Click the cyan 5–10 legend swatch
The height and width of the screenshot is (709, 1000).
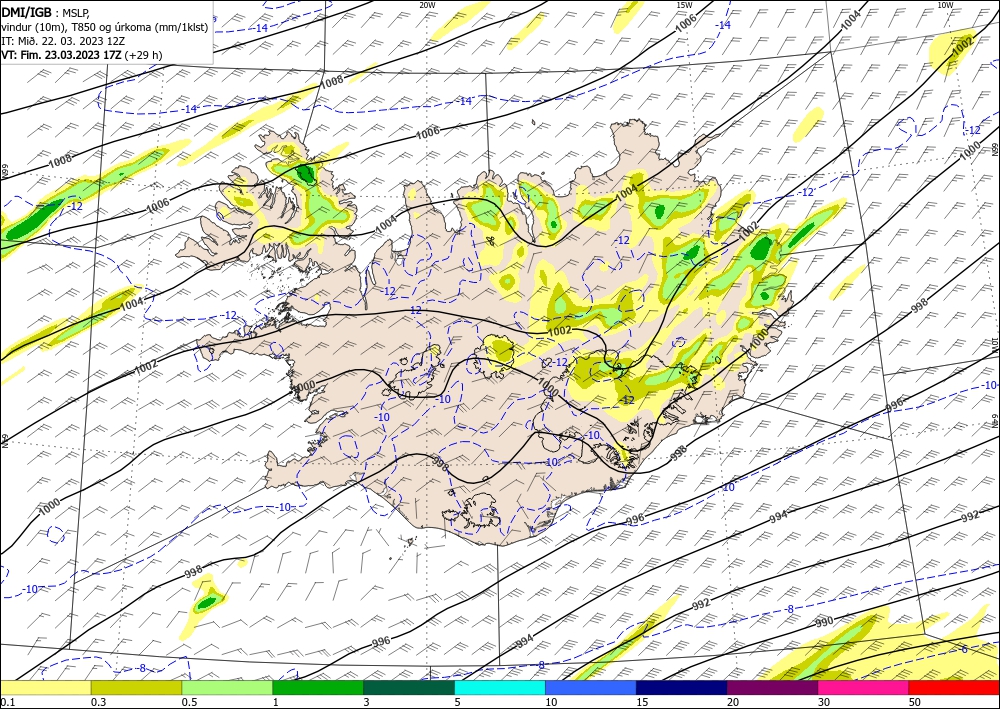click(x=500, y=687)
